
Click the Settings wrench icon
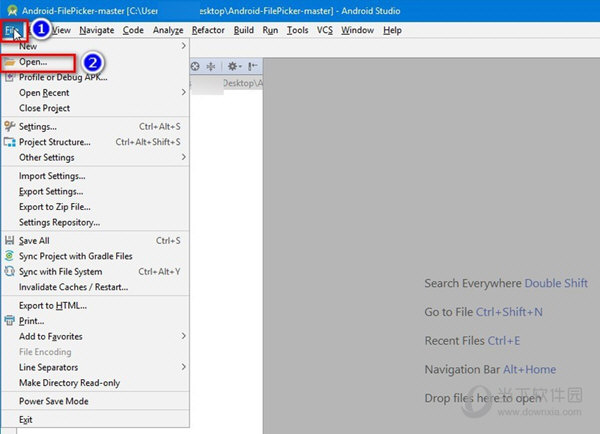tap(10, 126)
